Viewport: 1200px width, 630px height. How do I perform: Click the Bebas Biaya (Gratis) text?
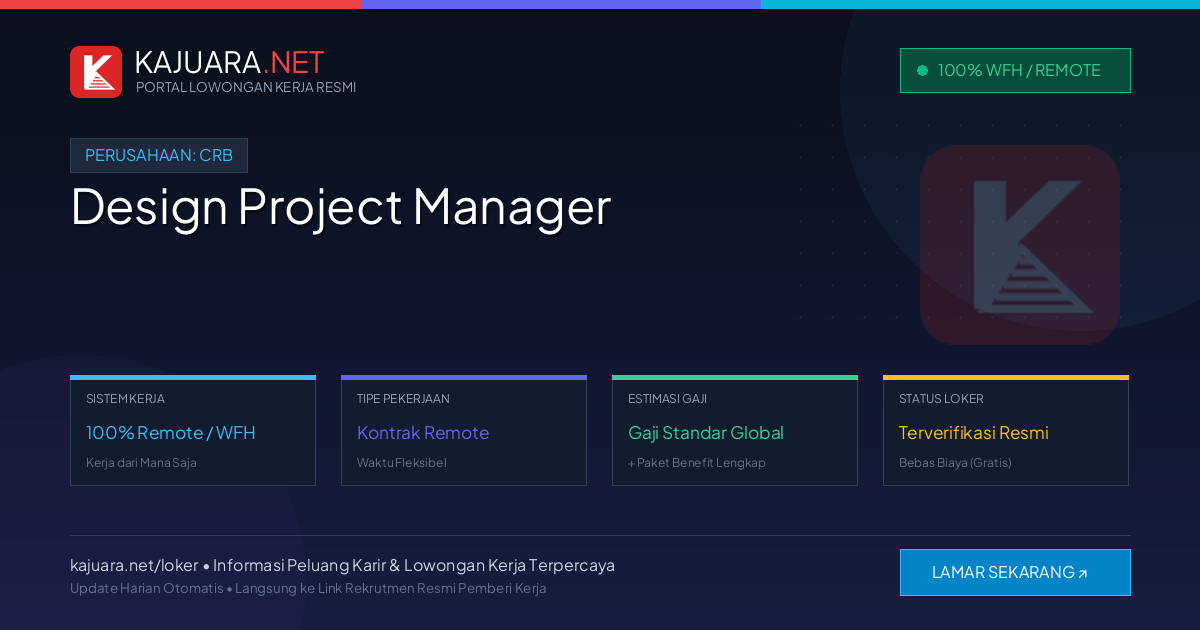pos(955,463)
